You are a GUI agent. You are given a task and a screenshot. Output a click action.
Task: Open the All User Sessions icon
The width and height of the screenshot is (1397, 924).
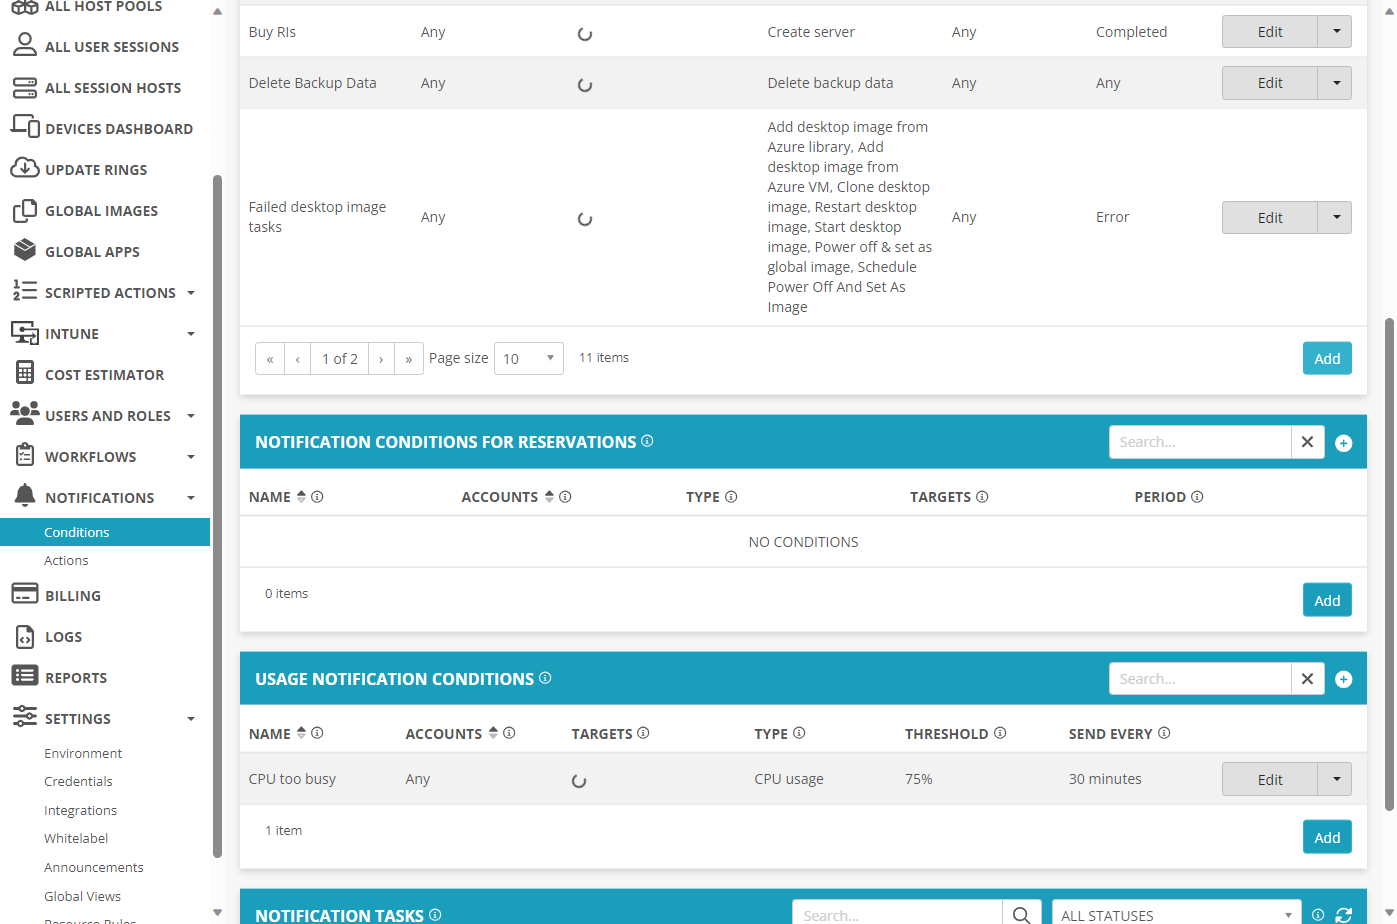point(25,45)
